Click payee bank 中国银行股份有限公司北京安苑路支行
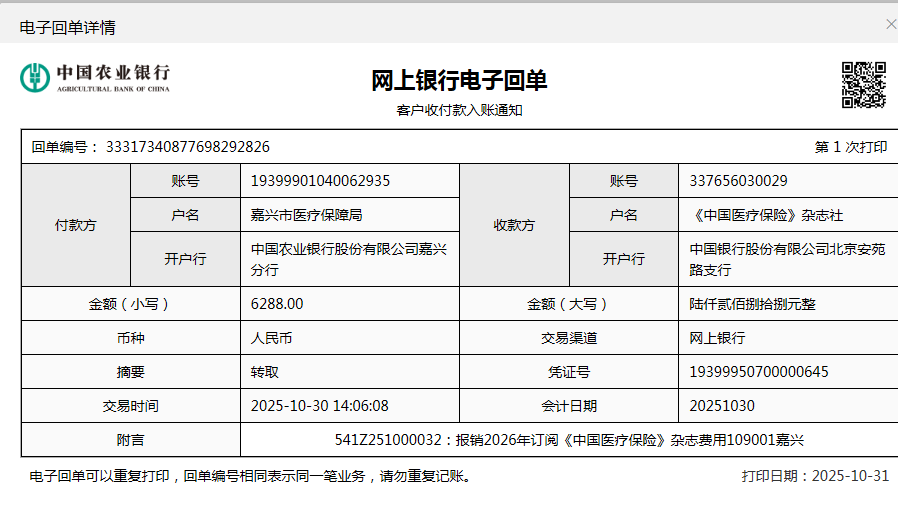This screenshot has height=509, width=898. tap(786, 259)
